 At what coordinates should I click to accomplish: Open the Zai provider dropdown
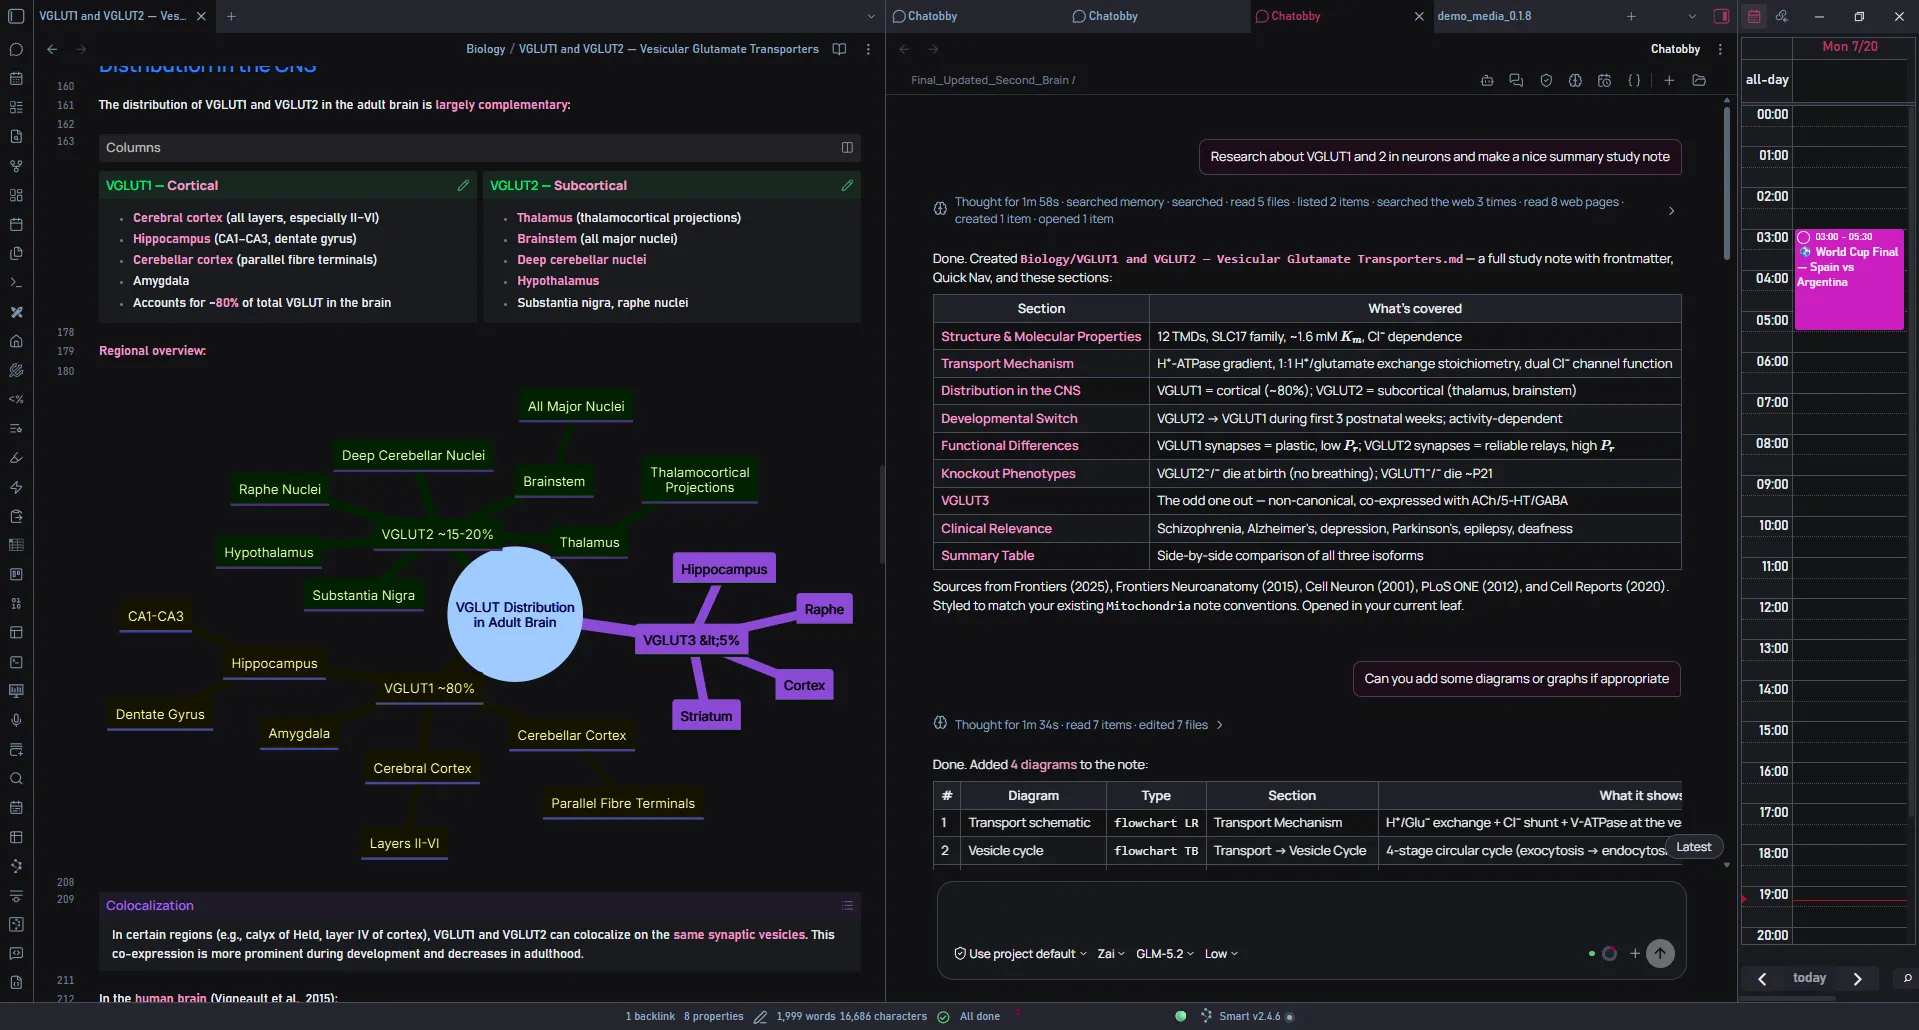(1110, 954)
